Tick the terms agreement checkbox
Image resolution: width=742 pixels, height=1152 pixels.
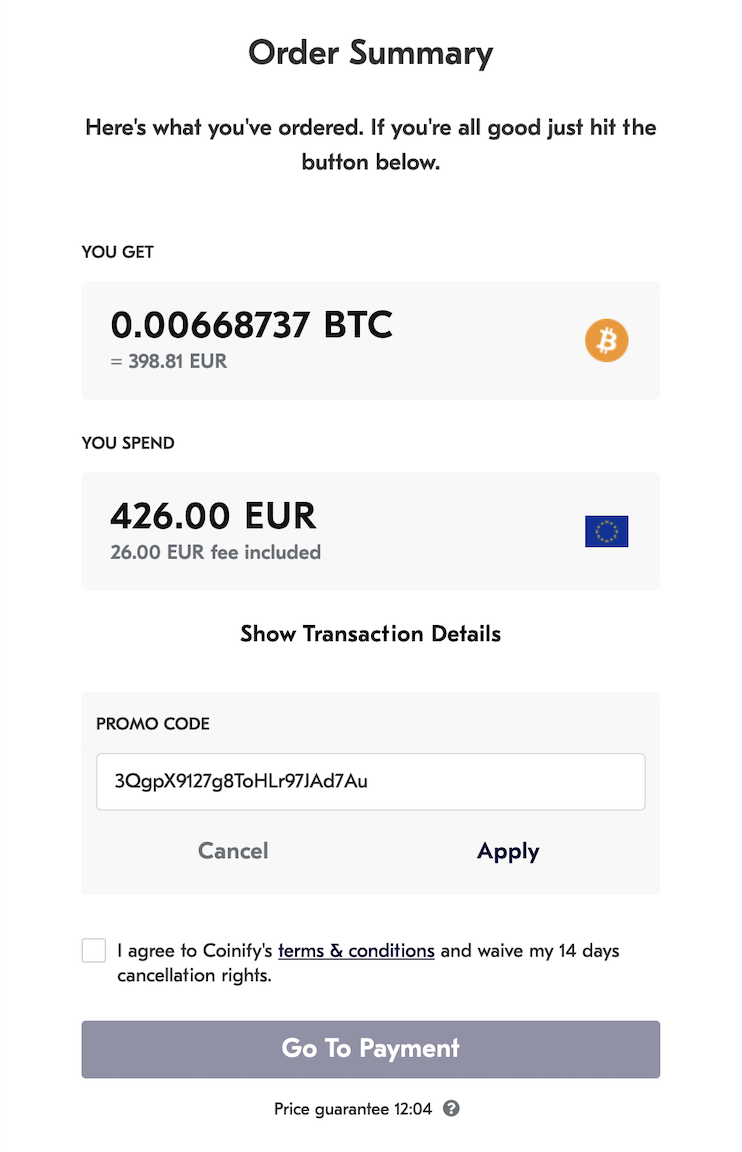(94, 950)
